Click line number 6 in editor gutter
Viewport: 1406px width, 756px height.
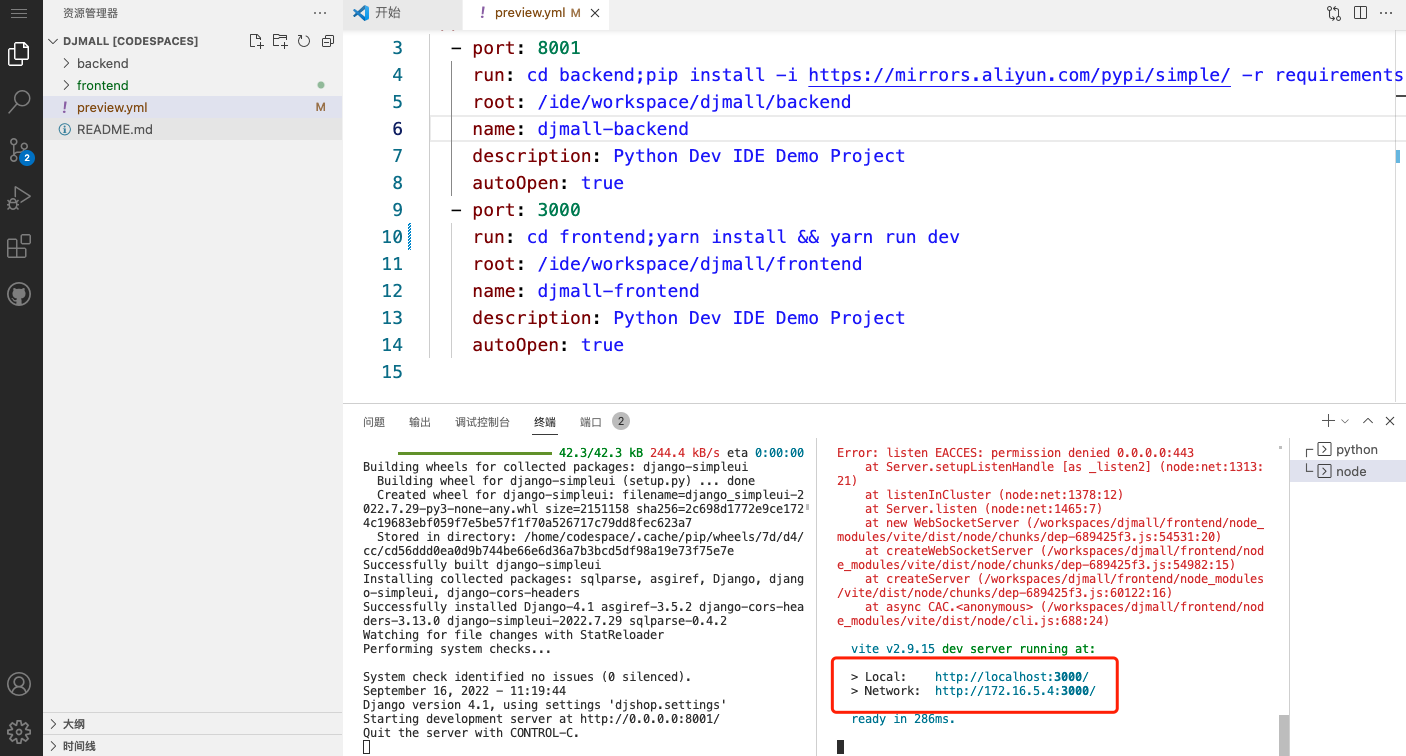click(x=397, y=129)
